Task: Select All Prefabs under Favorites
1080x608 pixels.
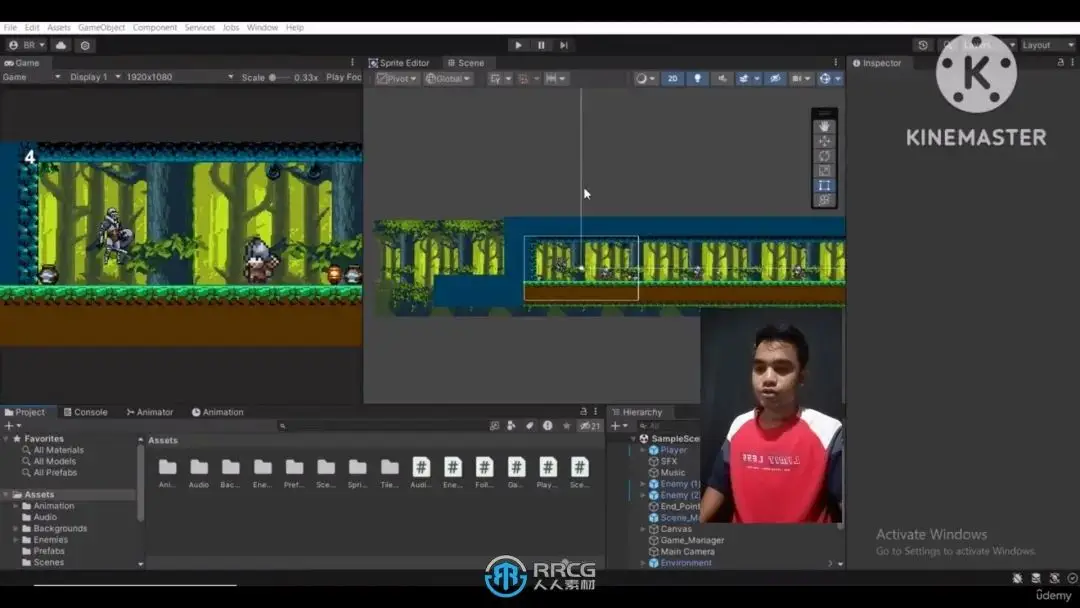Action: pyautogui.click(x=55, y=472)
